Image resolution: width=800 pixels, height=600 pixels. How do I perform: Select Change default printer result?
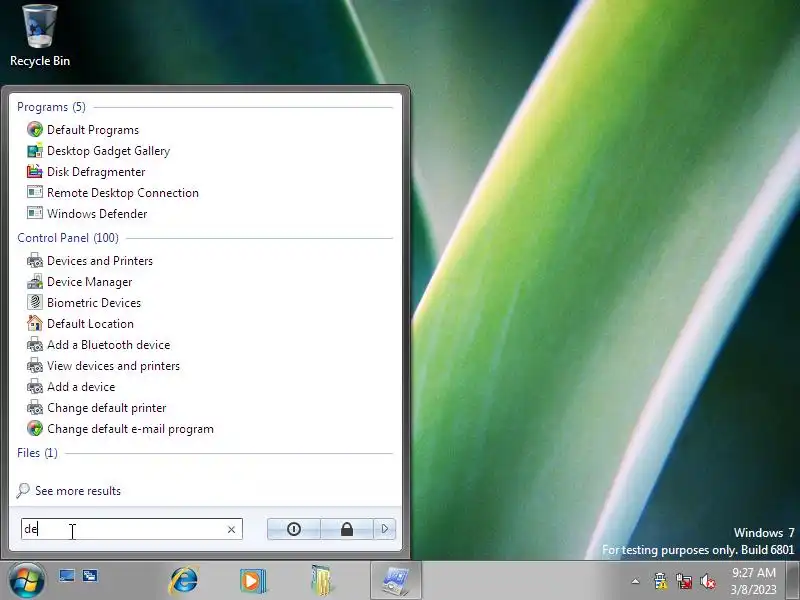tap(107, 407)
